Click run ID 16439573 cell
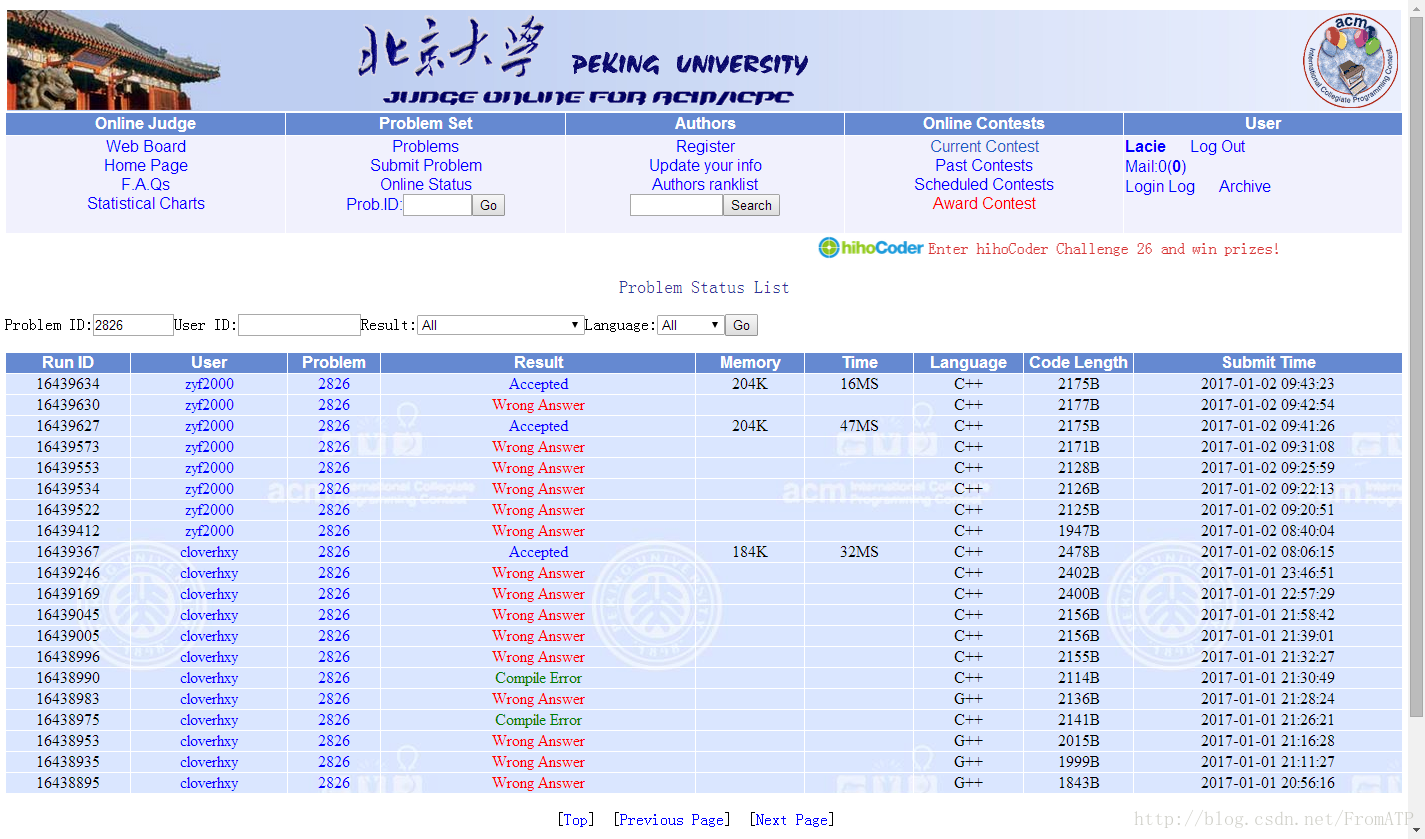The width and height of the screenshot is (1425, 839). [68, 447]
